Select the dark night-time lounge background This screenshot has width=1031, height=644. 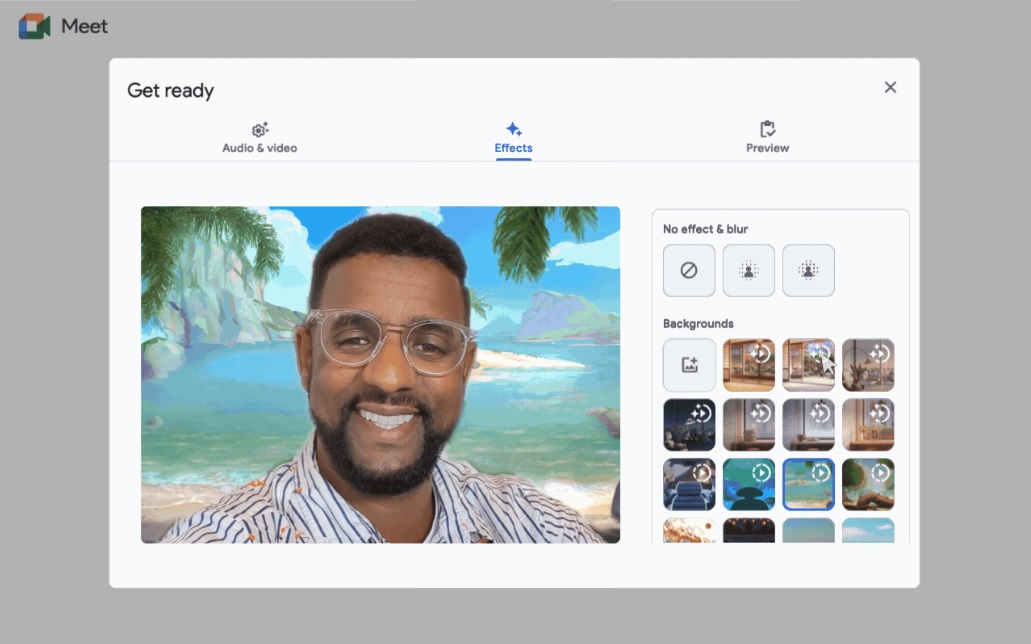(689, 425)
